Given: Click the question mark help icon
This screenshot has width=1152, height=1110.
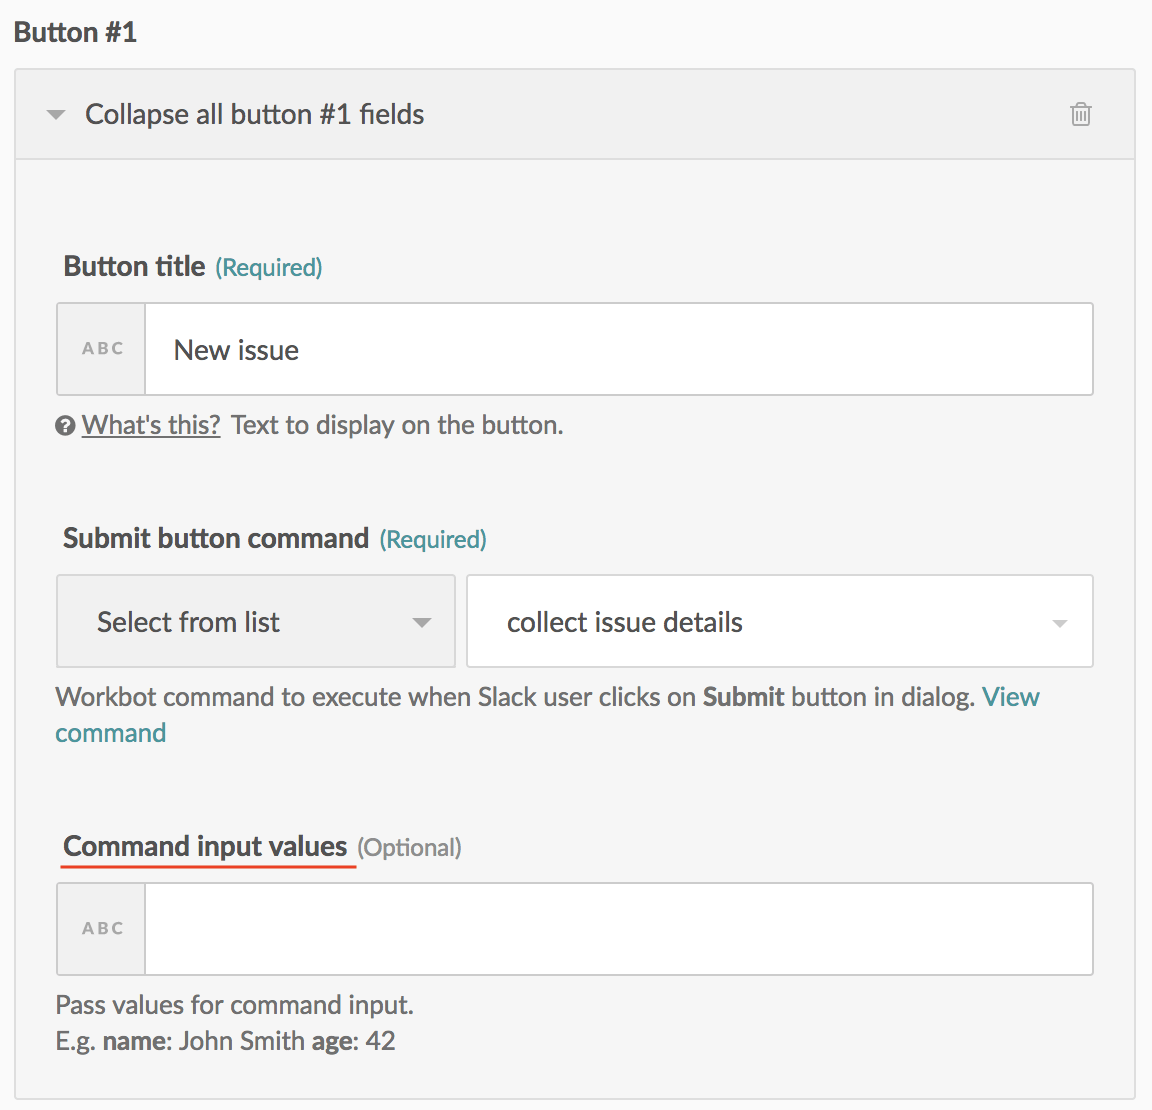Looking at the screenshot, I should point(66,426).
